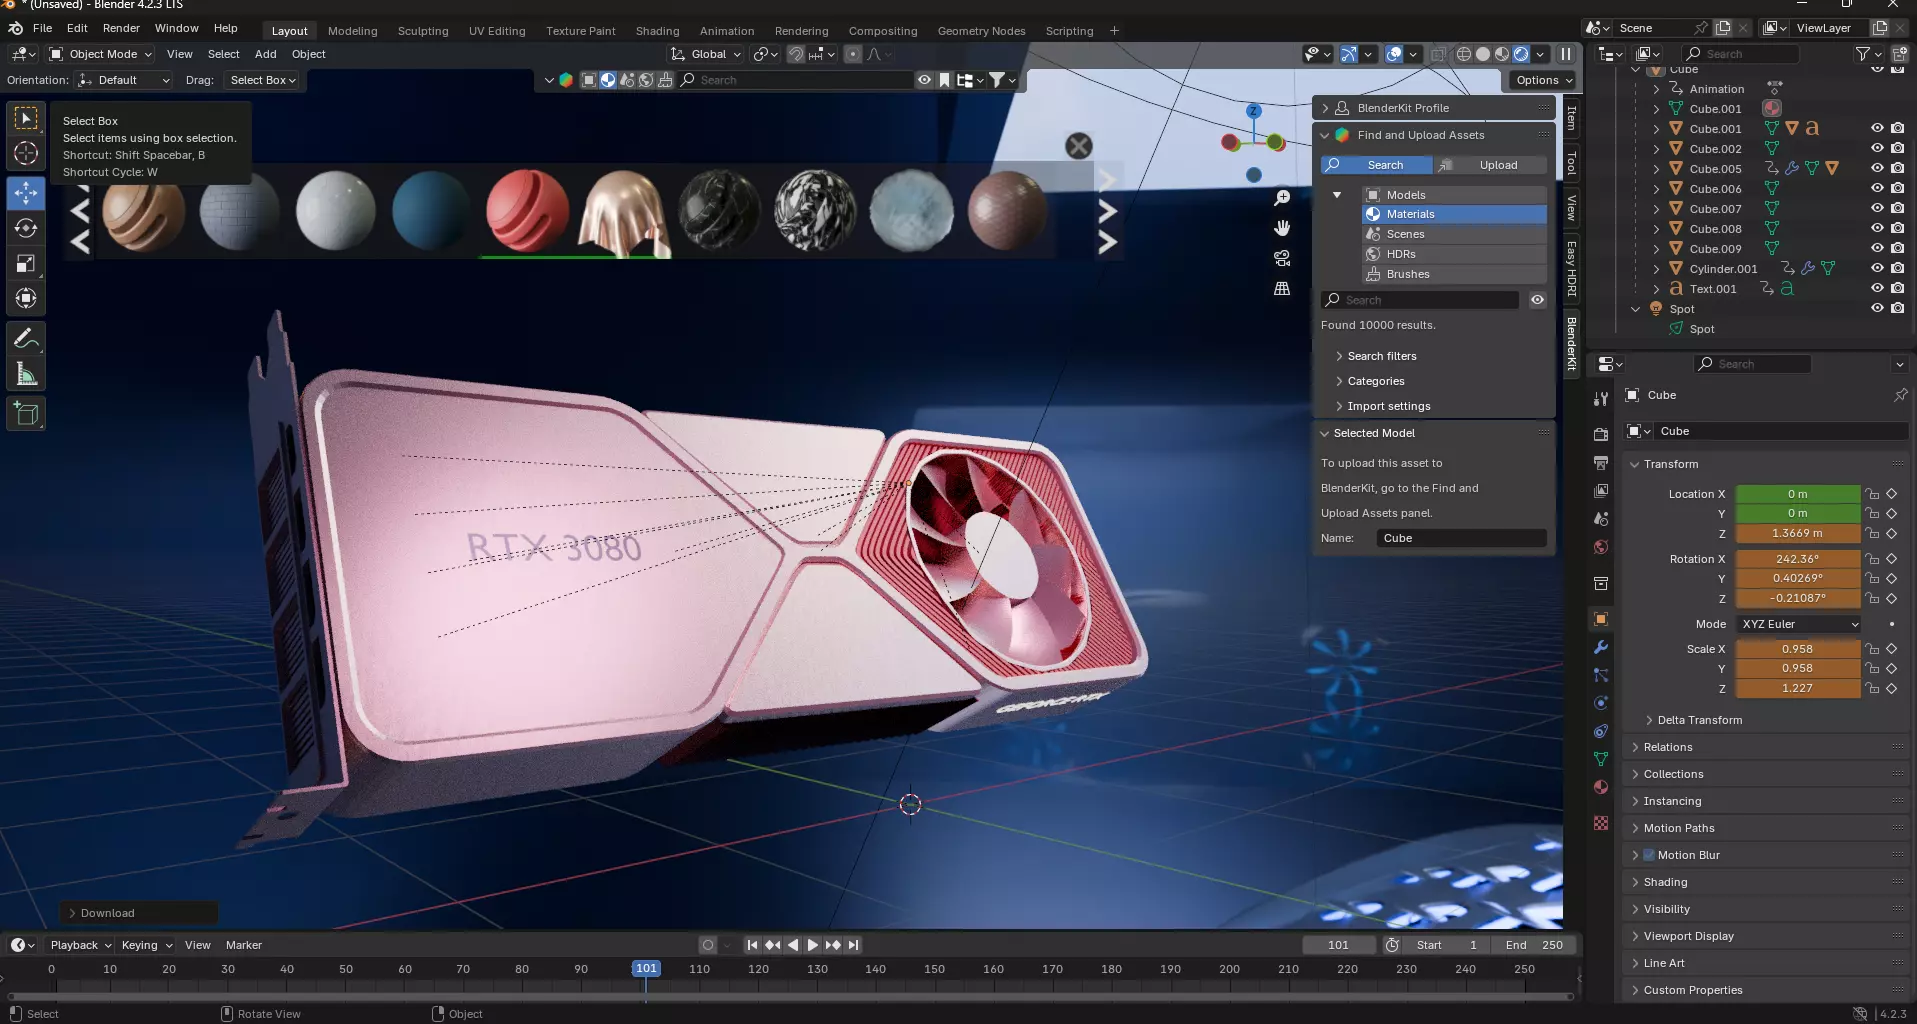Jump to timeline end frame
The width and height of the screenshot is (1917, 1024).
click(x=853, y=945)
